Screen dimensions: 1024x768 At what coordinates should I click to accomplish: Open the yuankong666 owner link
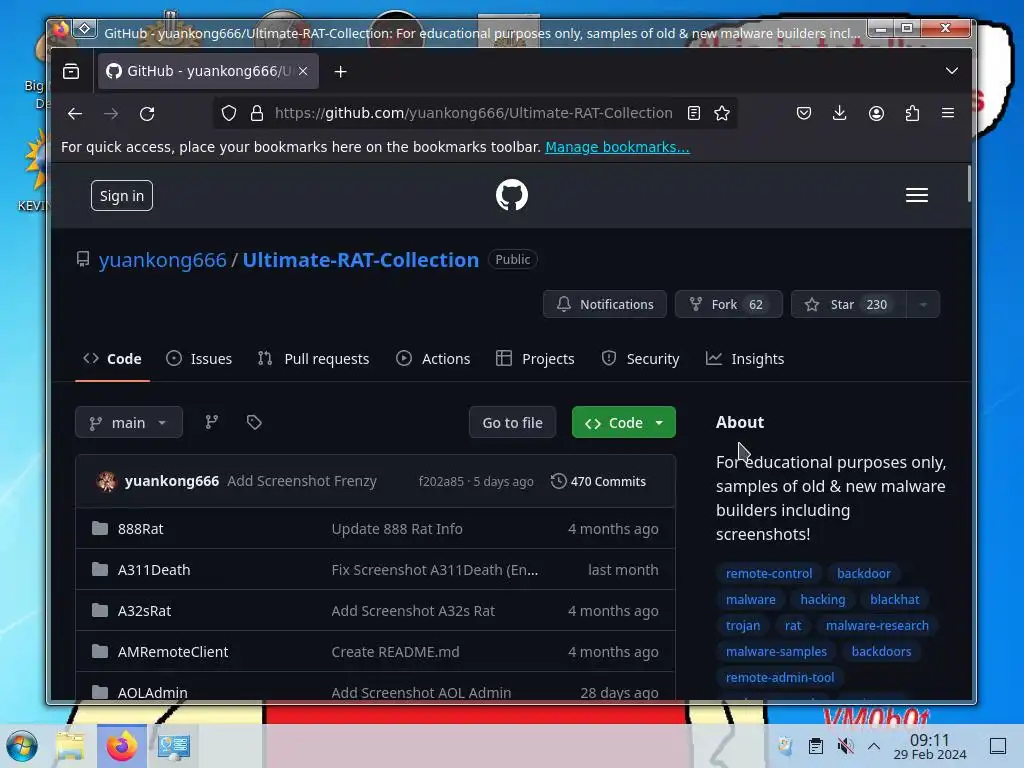pos(163,260)
